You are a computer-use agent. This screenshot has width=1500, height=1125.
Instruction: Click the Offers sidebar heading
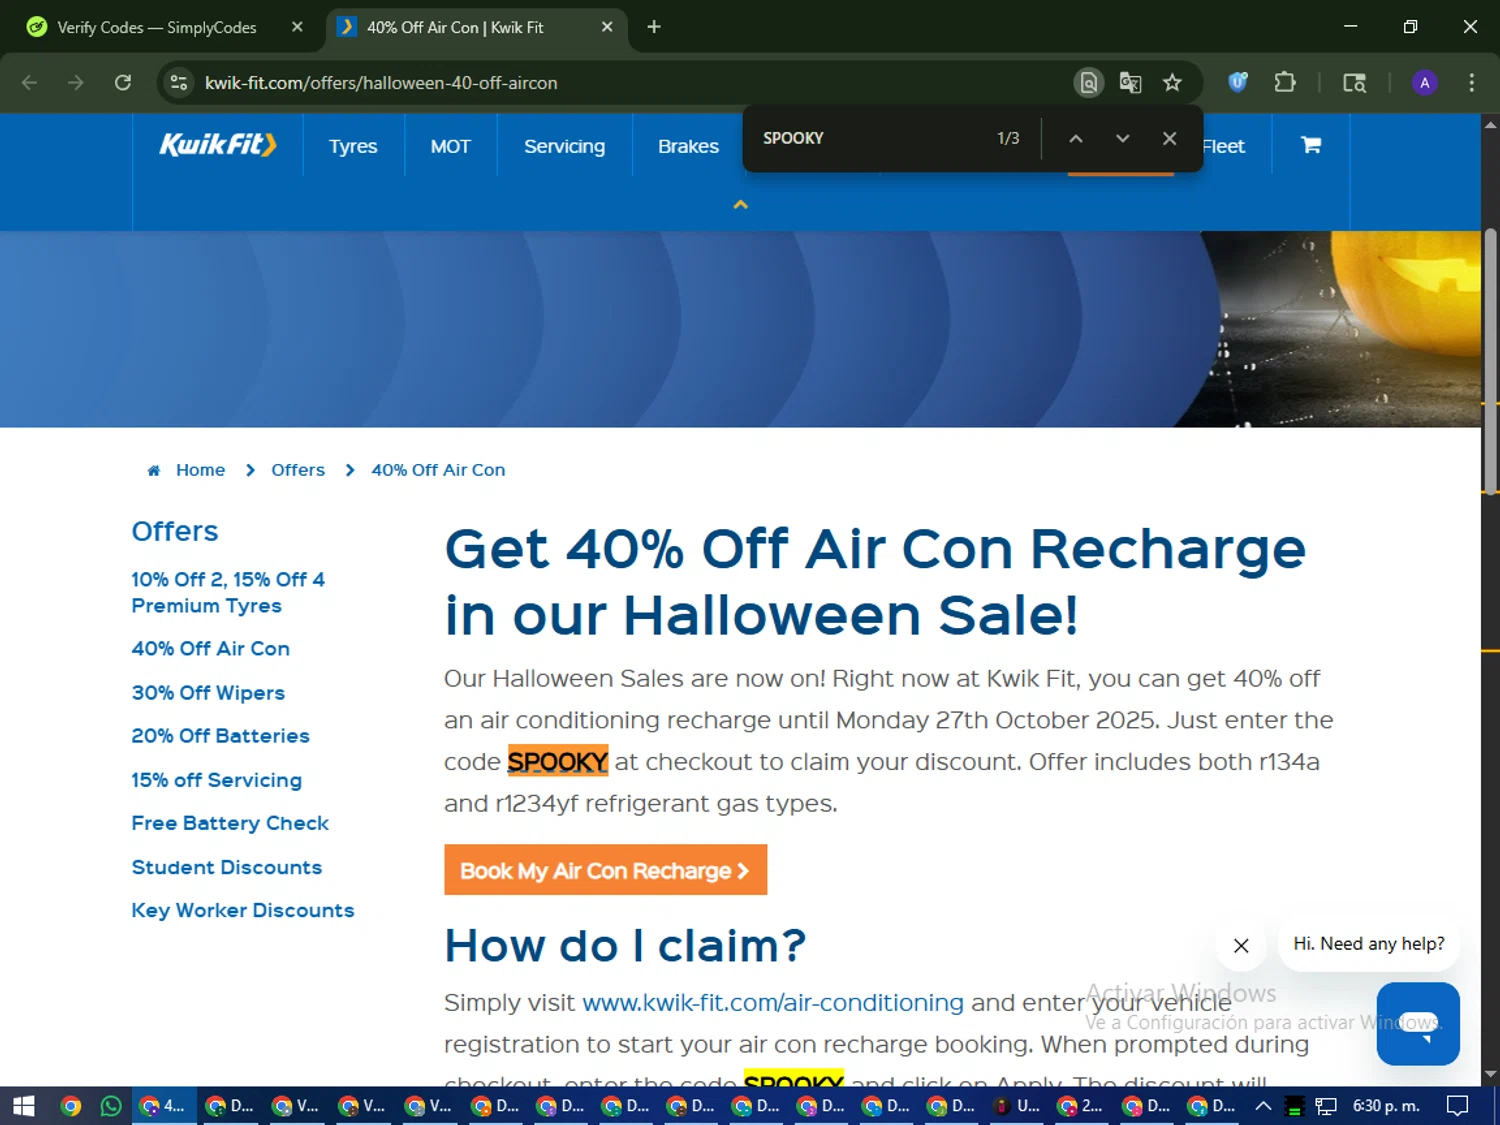(175, 531)
